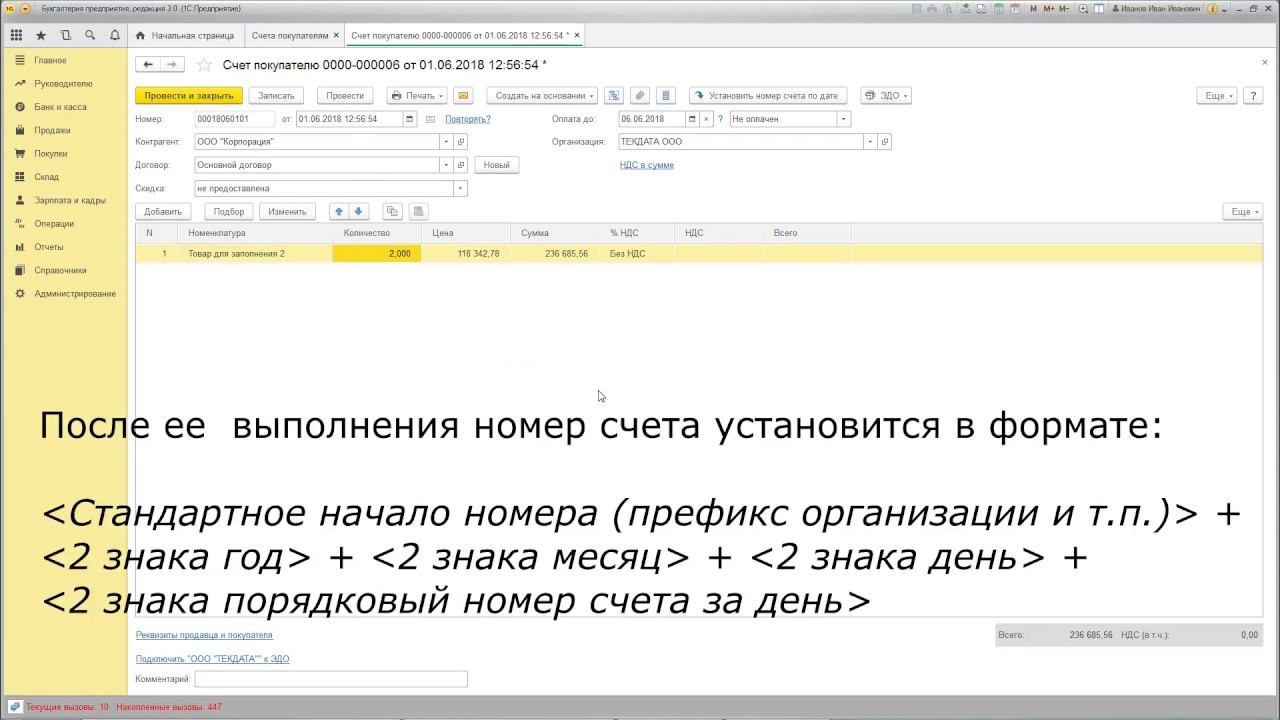Move the row up with blue arrow
This screenshot has width=1280, height=720.
[x=339, y=211]
